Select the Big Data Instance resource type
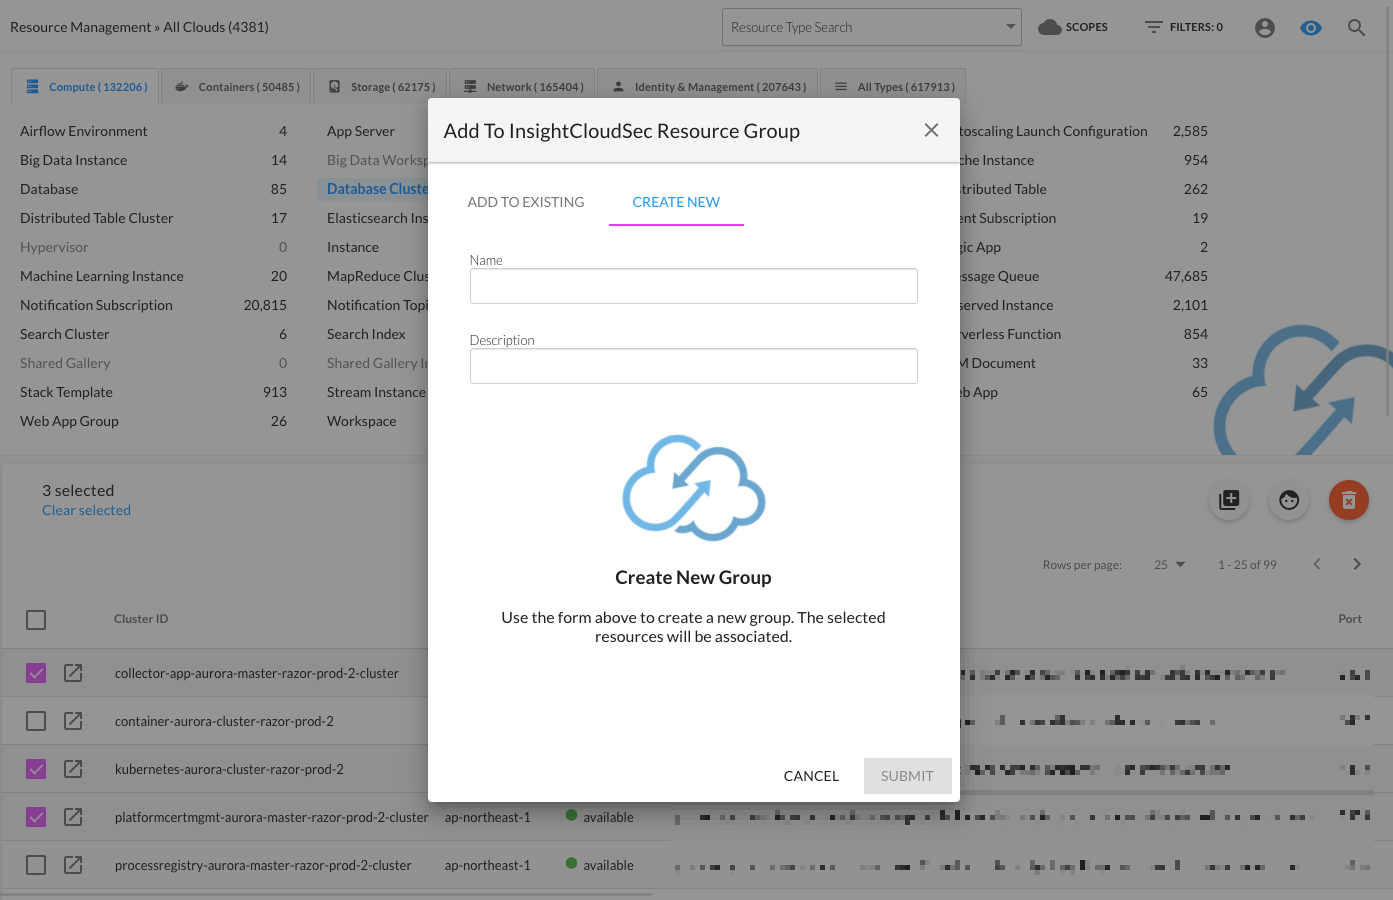Viewport: 1393px width, 900px height. coord(73,160)
